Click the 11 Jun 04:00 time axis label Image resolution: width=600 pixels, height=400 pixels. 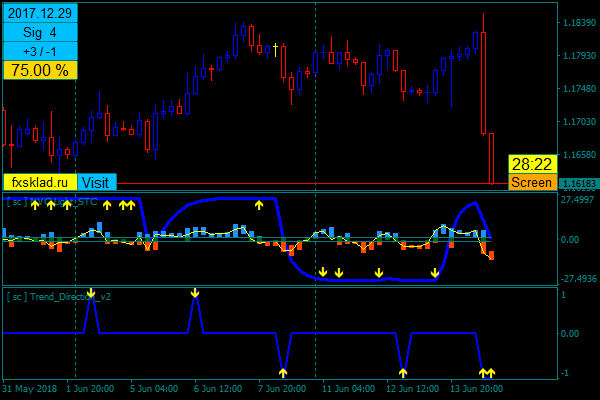(x=348, y=389)
